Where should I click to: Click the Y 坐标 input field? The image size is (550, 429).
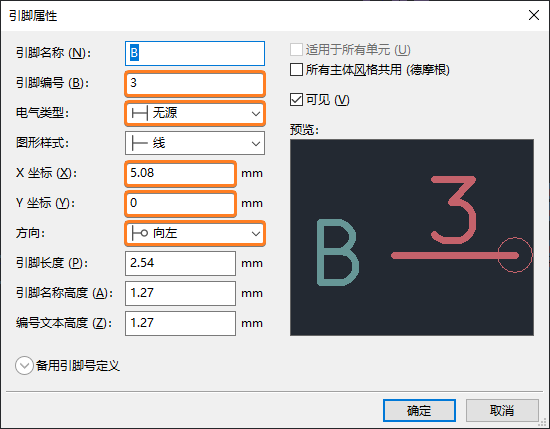point(180,203)
